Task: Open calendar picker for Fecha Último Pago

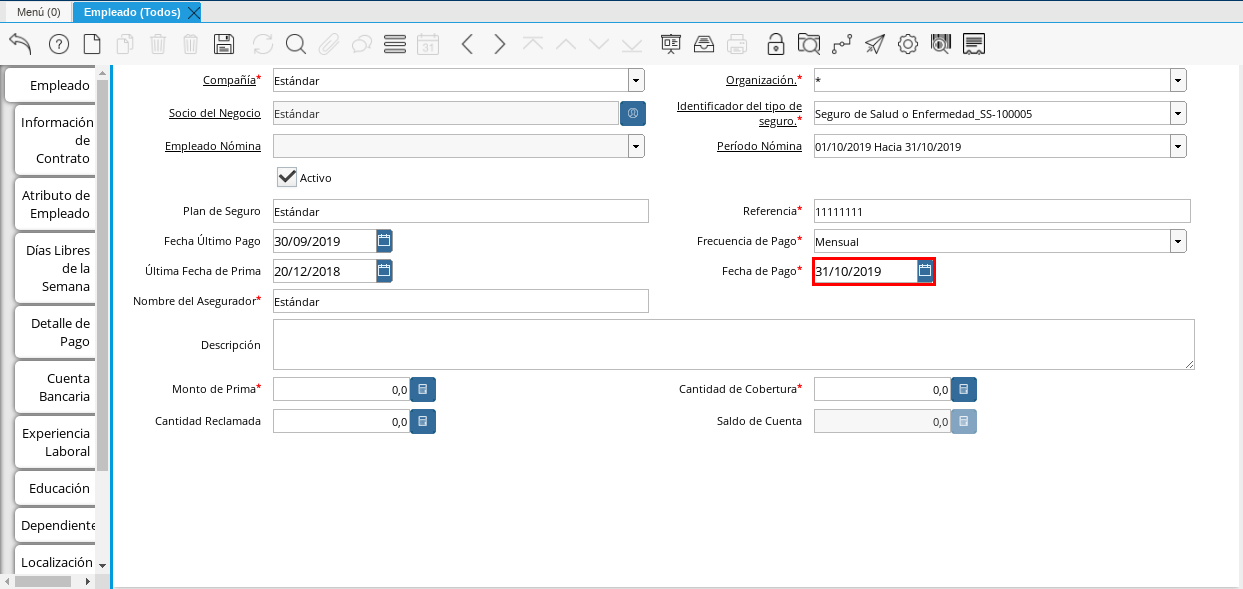Action: [385, 241]
